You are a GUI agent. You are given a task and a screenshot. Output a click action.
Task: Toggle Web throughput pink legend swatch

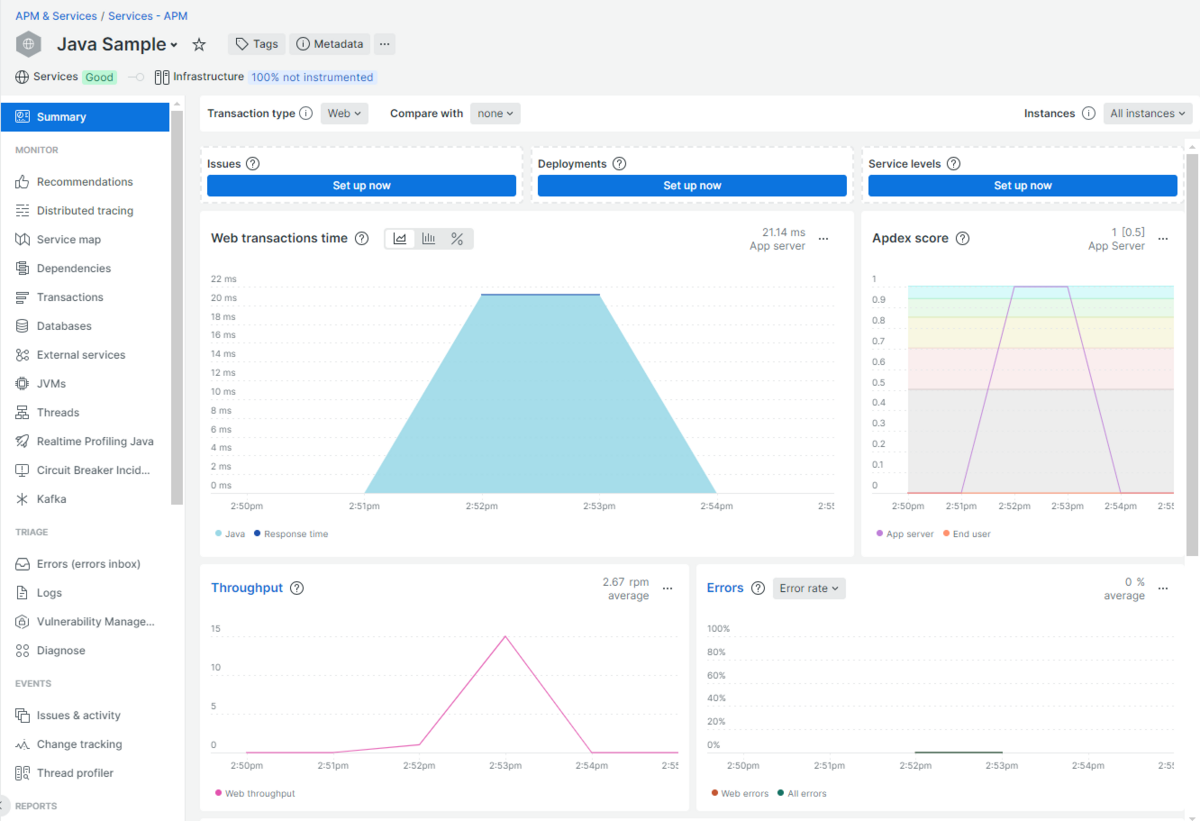(218, 794)
